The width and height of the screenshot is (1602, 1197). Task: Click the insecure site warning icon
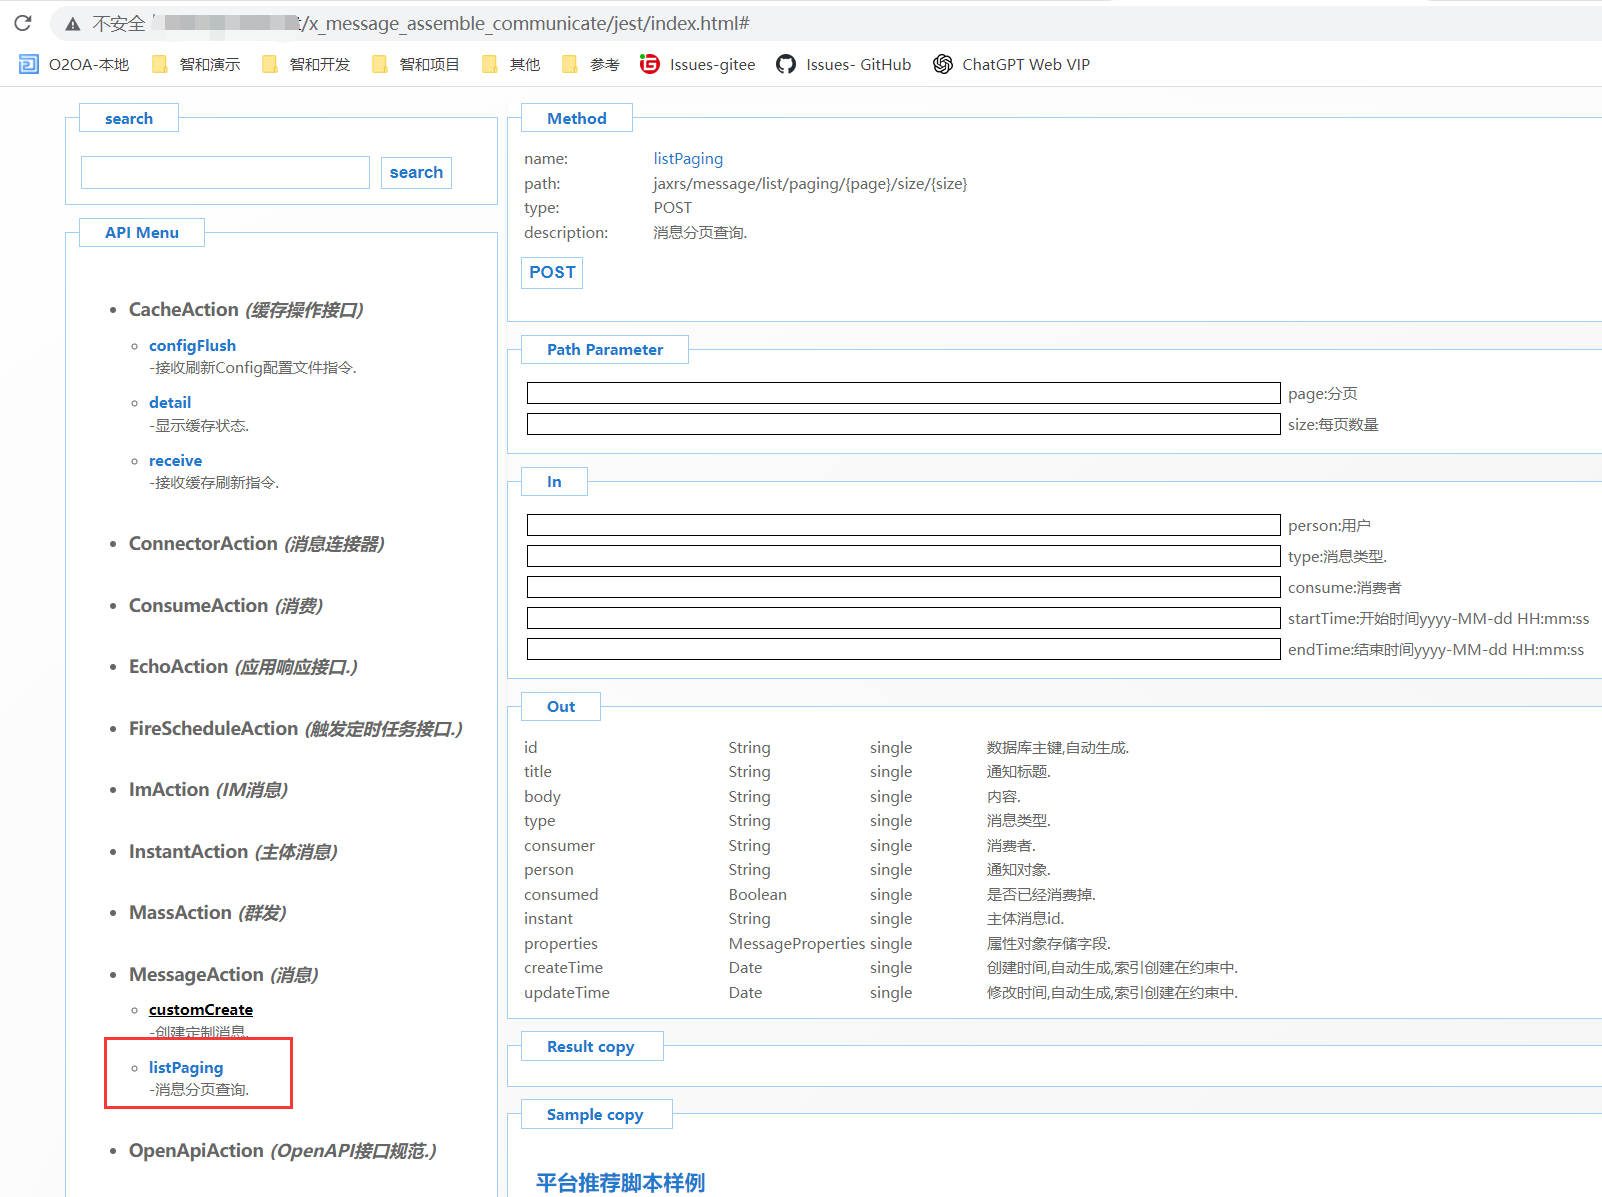pos(73,24)
